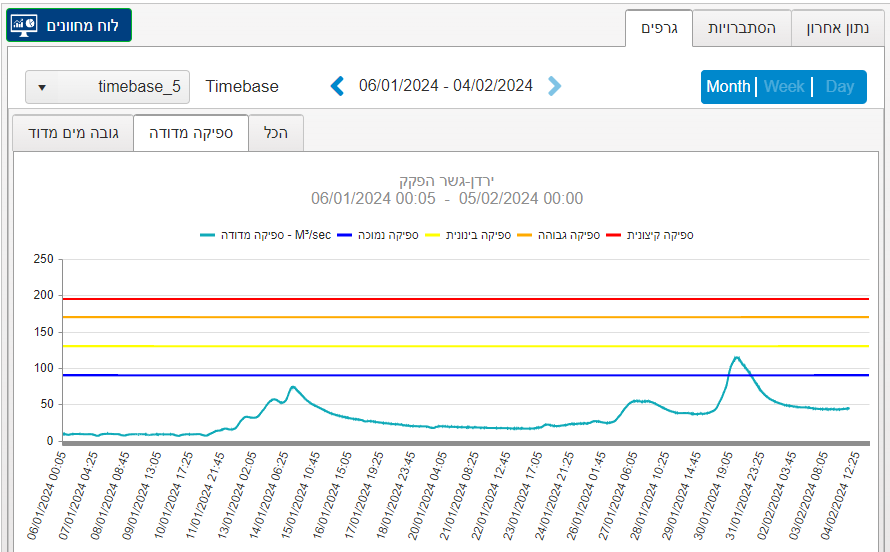
Task: Select the Week view
Action: click(x=784, y=87)
